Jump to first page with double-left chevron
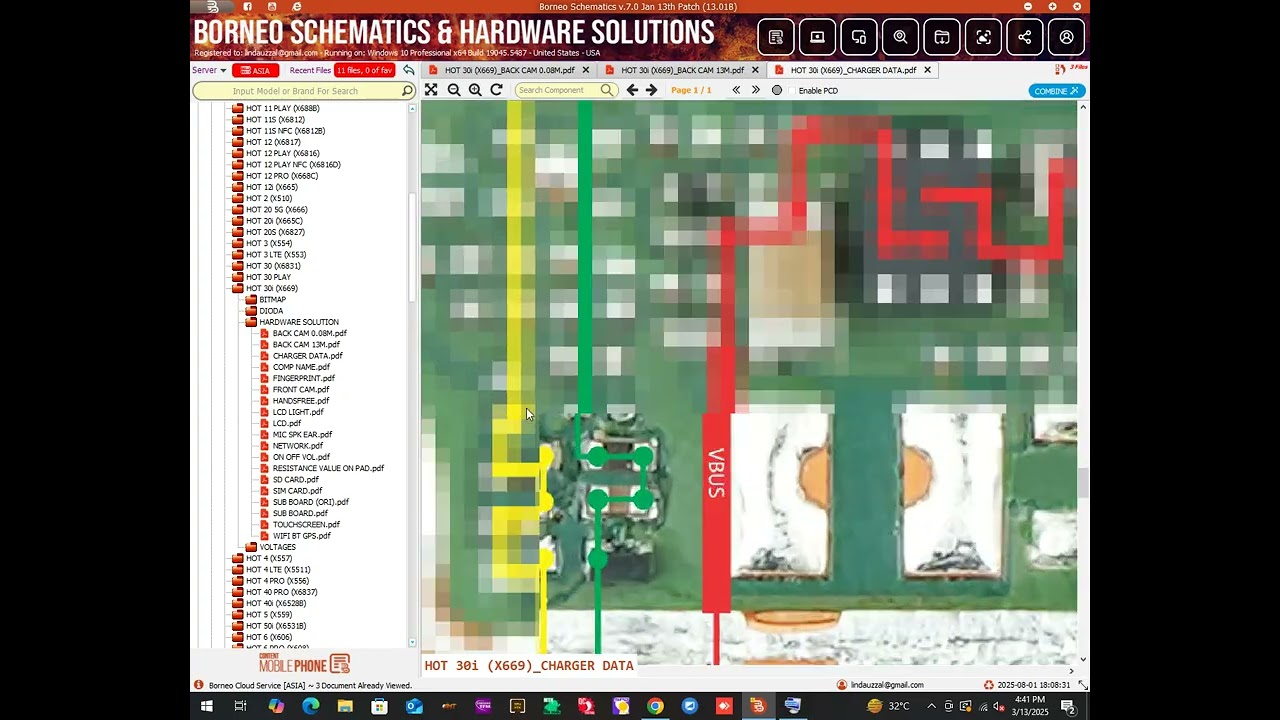1280x720 pixels. 736,90
